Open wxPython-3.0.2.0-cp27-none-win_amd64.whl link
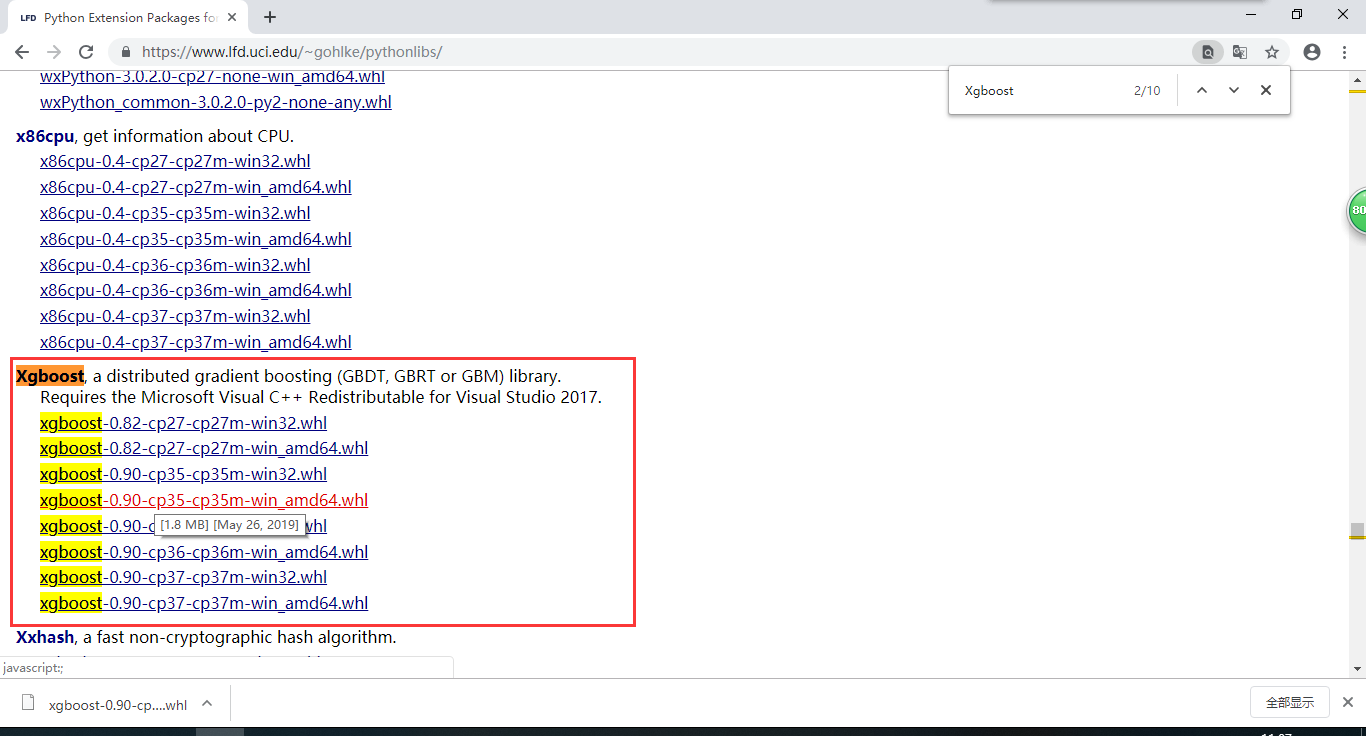 point(212,77)
